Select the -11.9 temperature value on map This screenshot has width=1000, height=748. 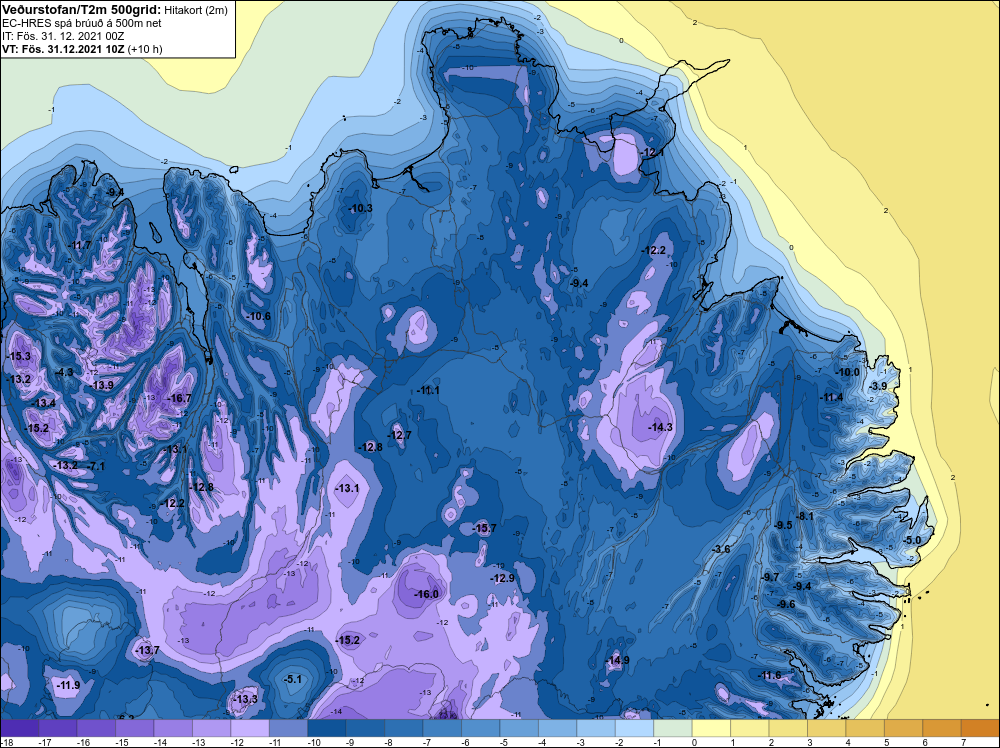pos(68,686)
